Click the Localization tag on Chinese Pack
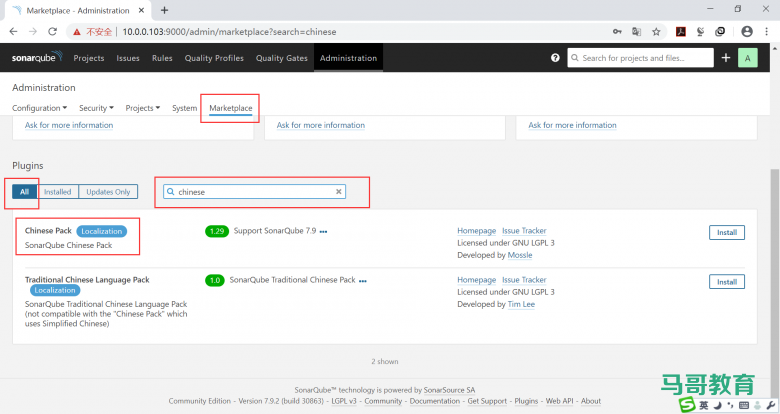The height and width of the screenshot is (414, 780). (101, 231)
